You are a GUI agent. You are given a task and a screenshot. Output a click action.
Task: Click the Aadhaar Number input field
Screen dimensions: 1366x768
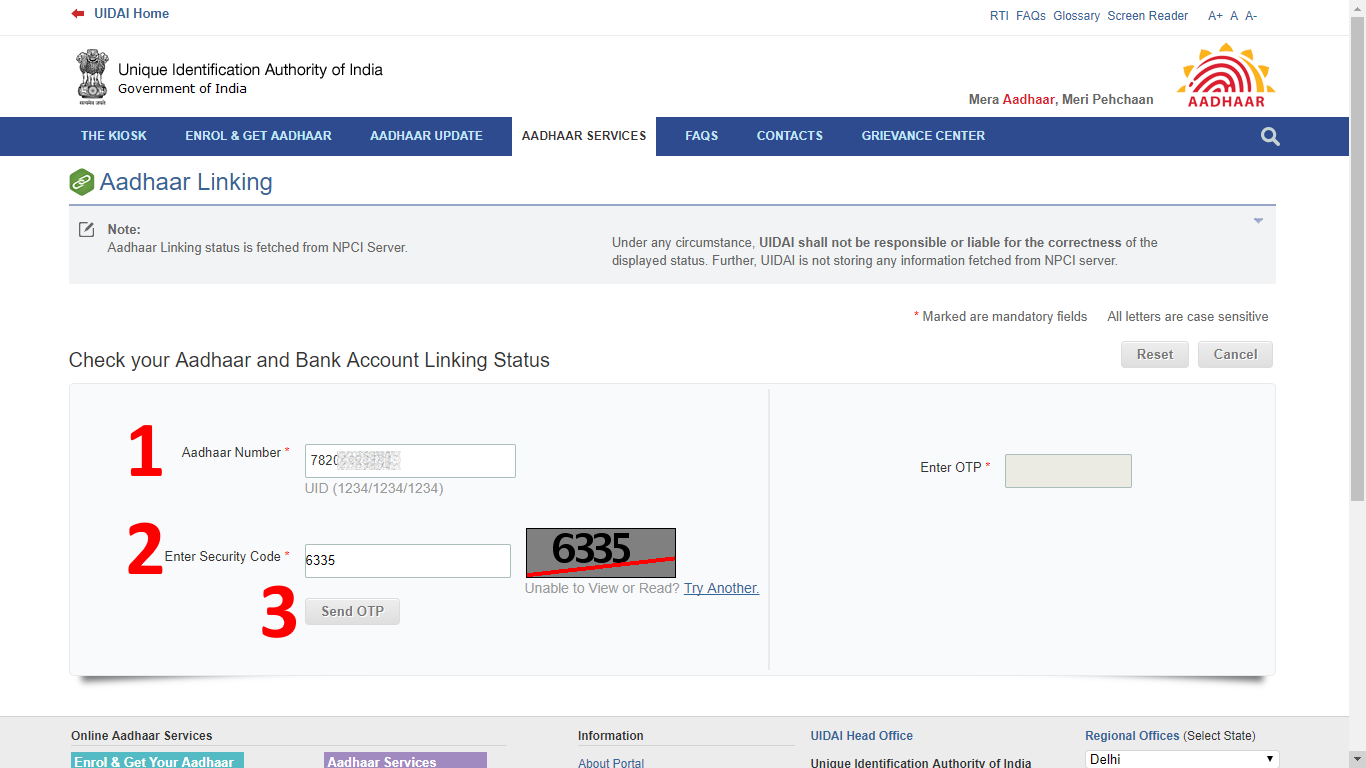[410, 461]
